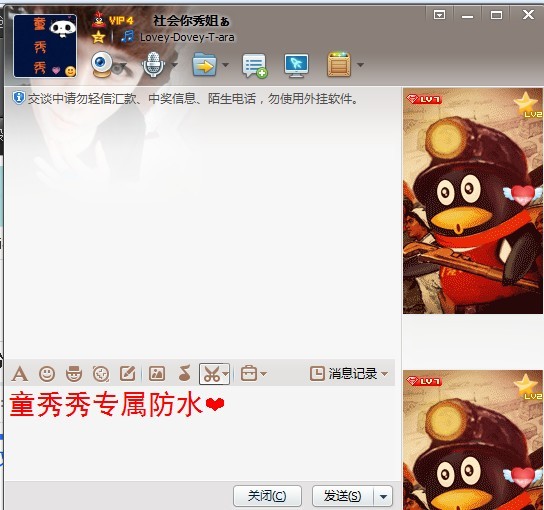The image size is (544, 510).
Task: Capture a screenshot with scissors icon
Action: pos(211,374)
